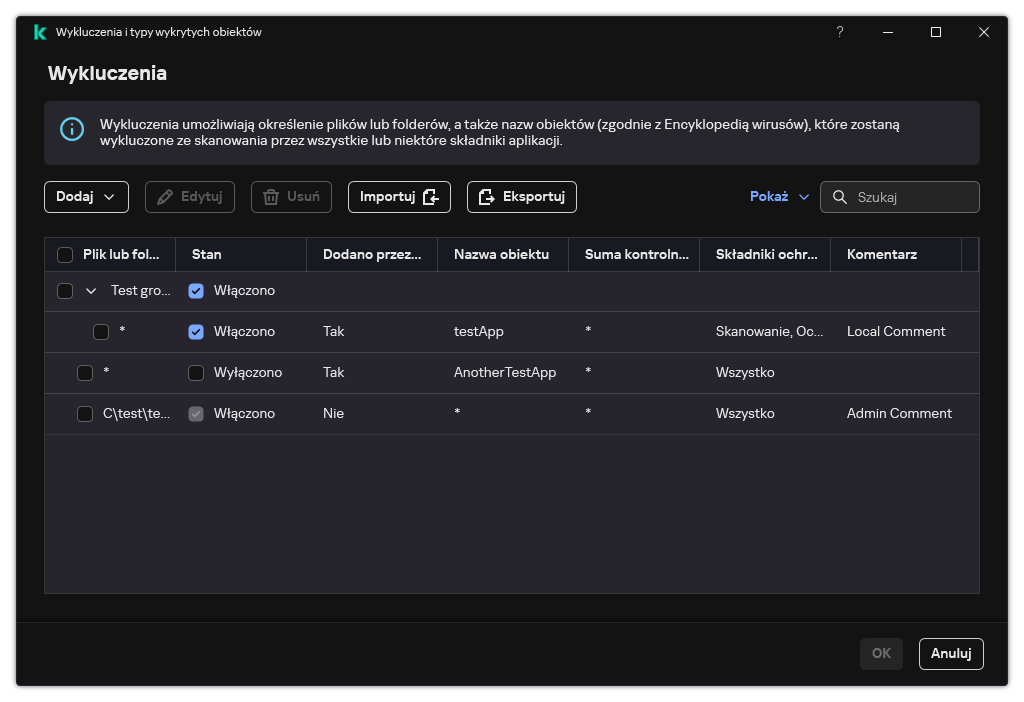Click the Anuluj button

tap(951, 653)
